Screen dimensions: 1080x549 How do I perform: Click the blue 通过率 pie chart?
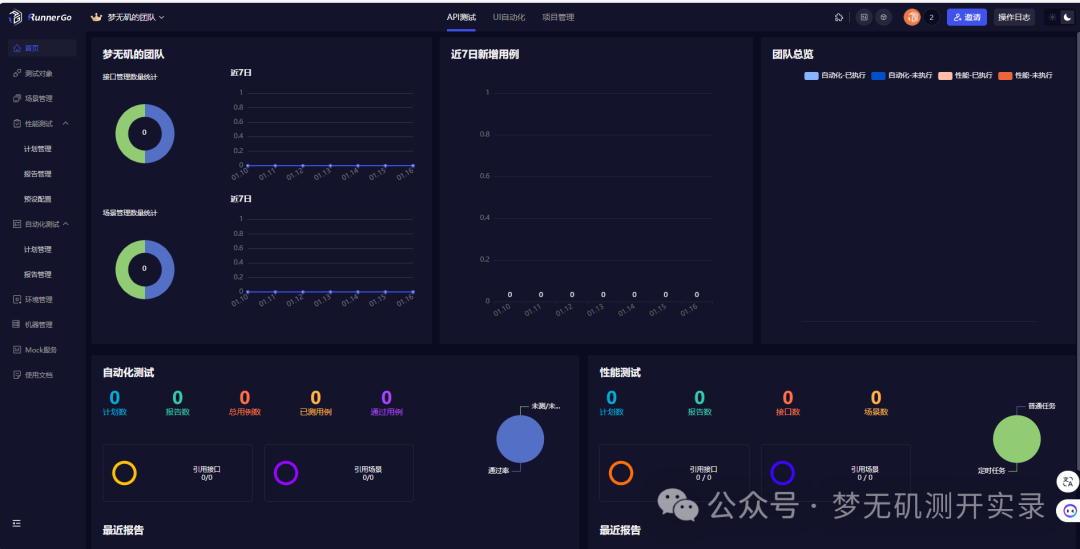click(520, 439)
